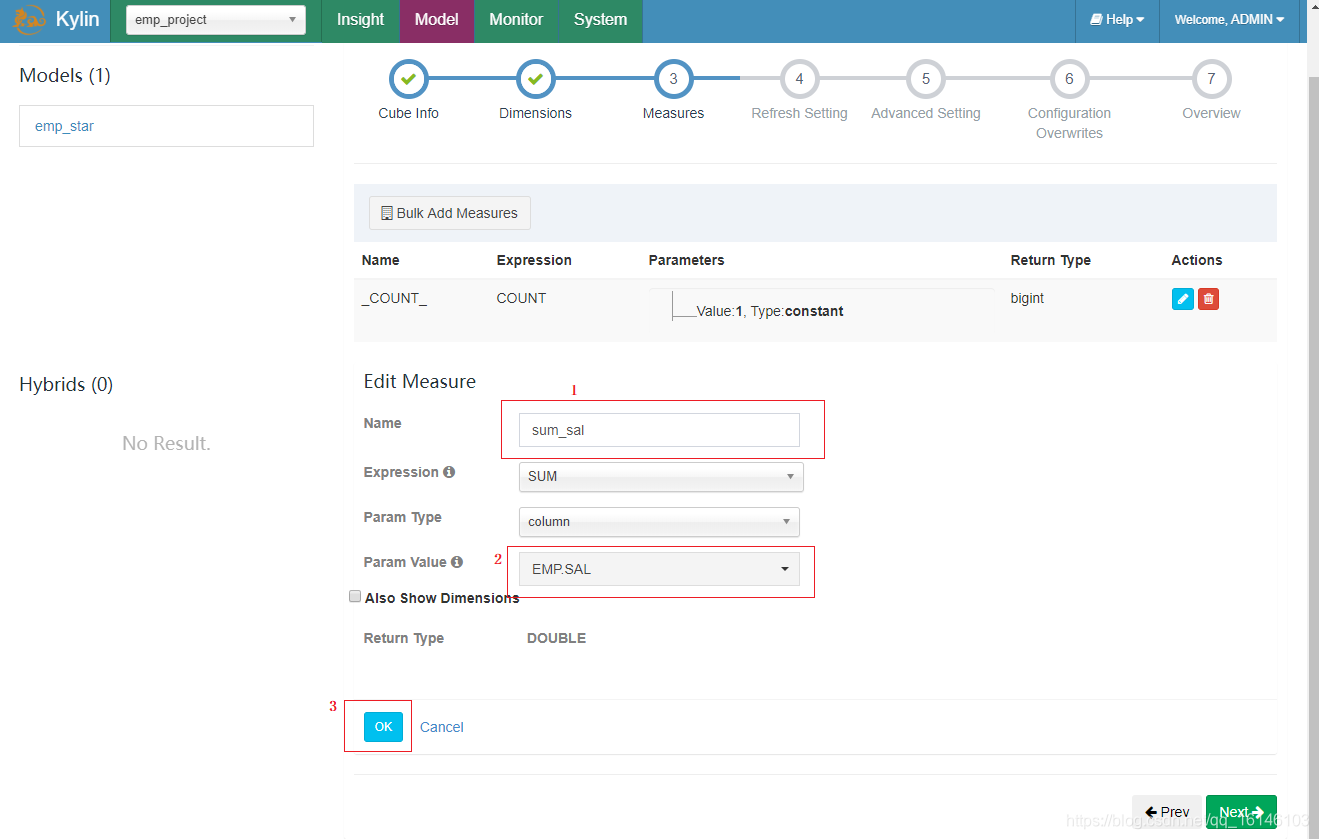This screenshot has width=1319, height=839.
Task: Open Welcome, ADMIN user menu
Action: tap(1229, 20)
